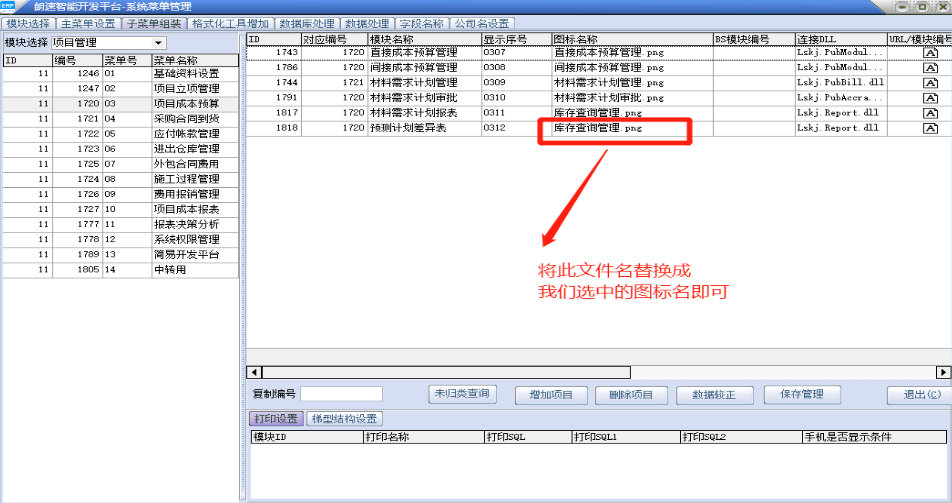Click the 增加项目 button

tap(551, 395)
